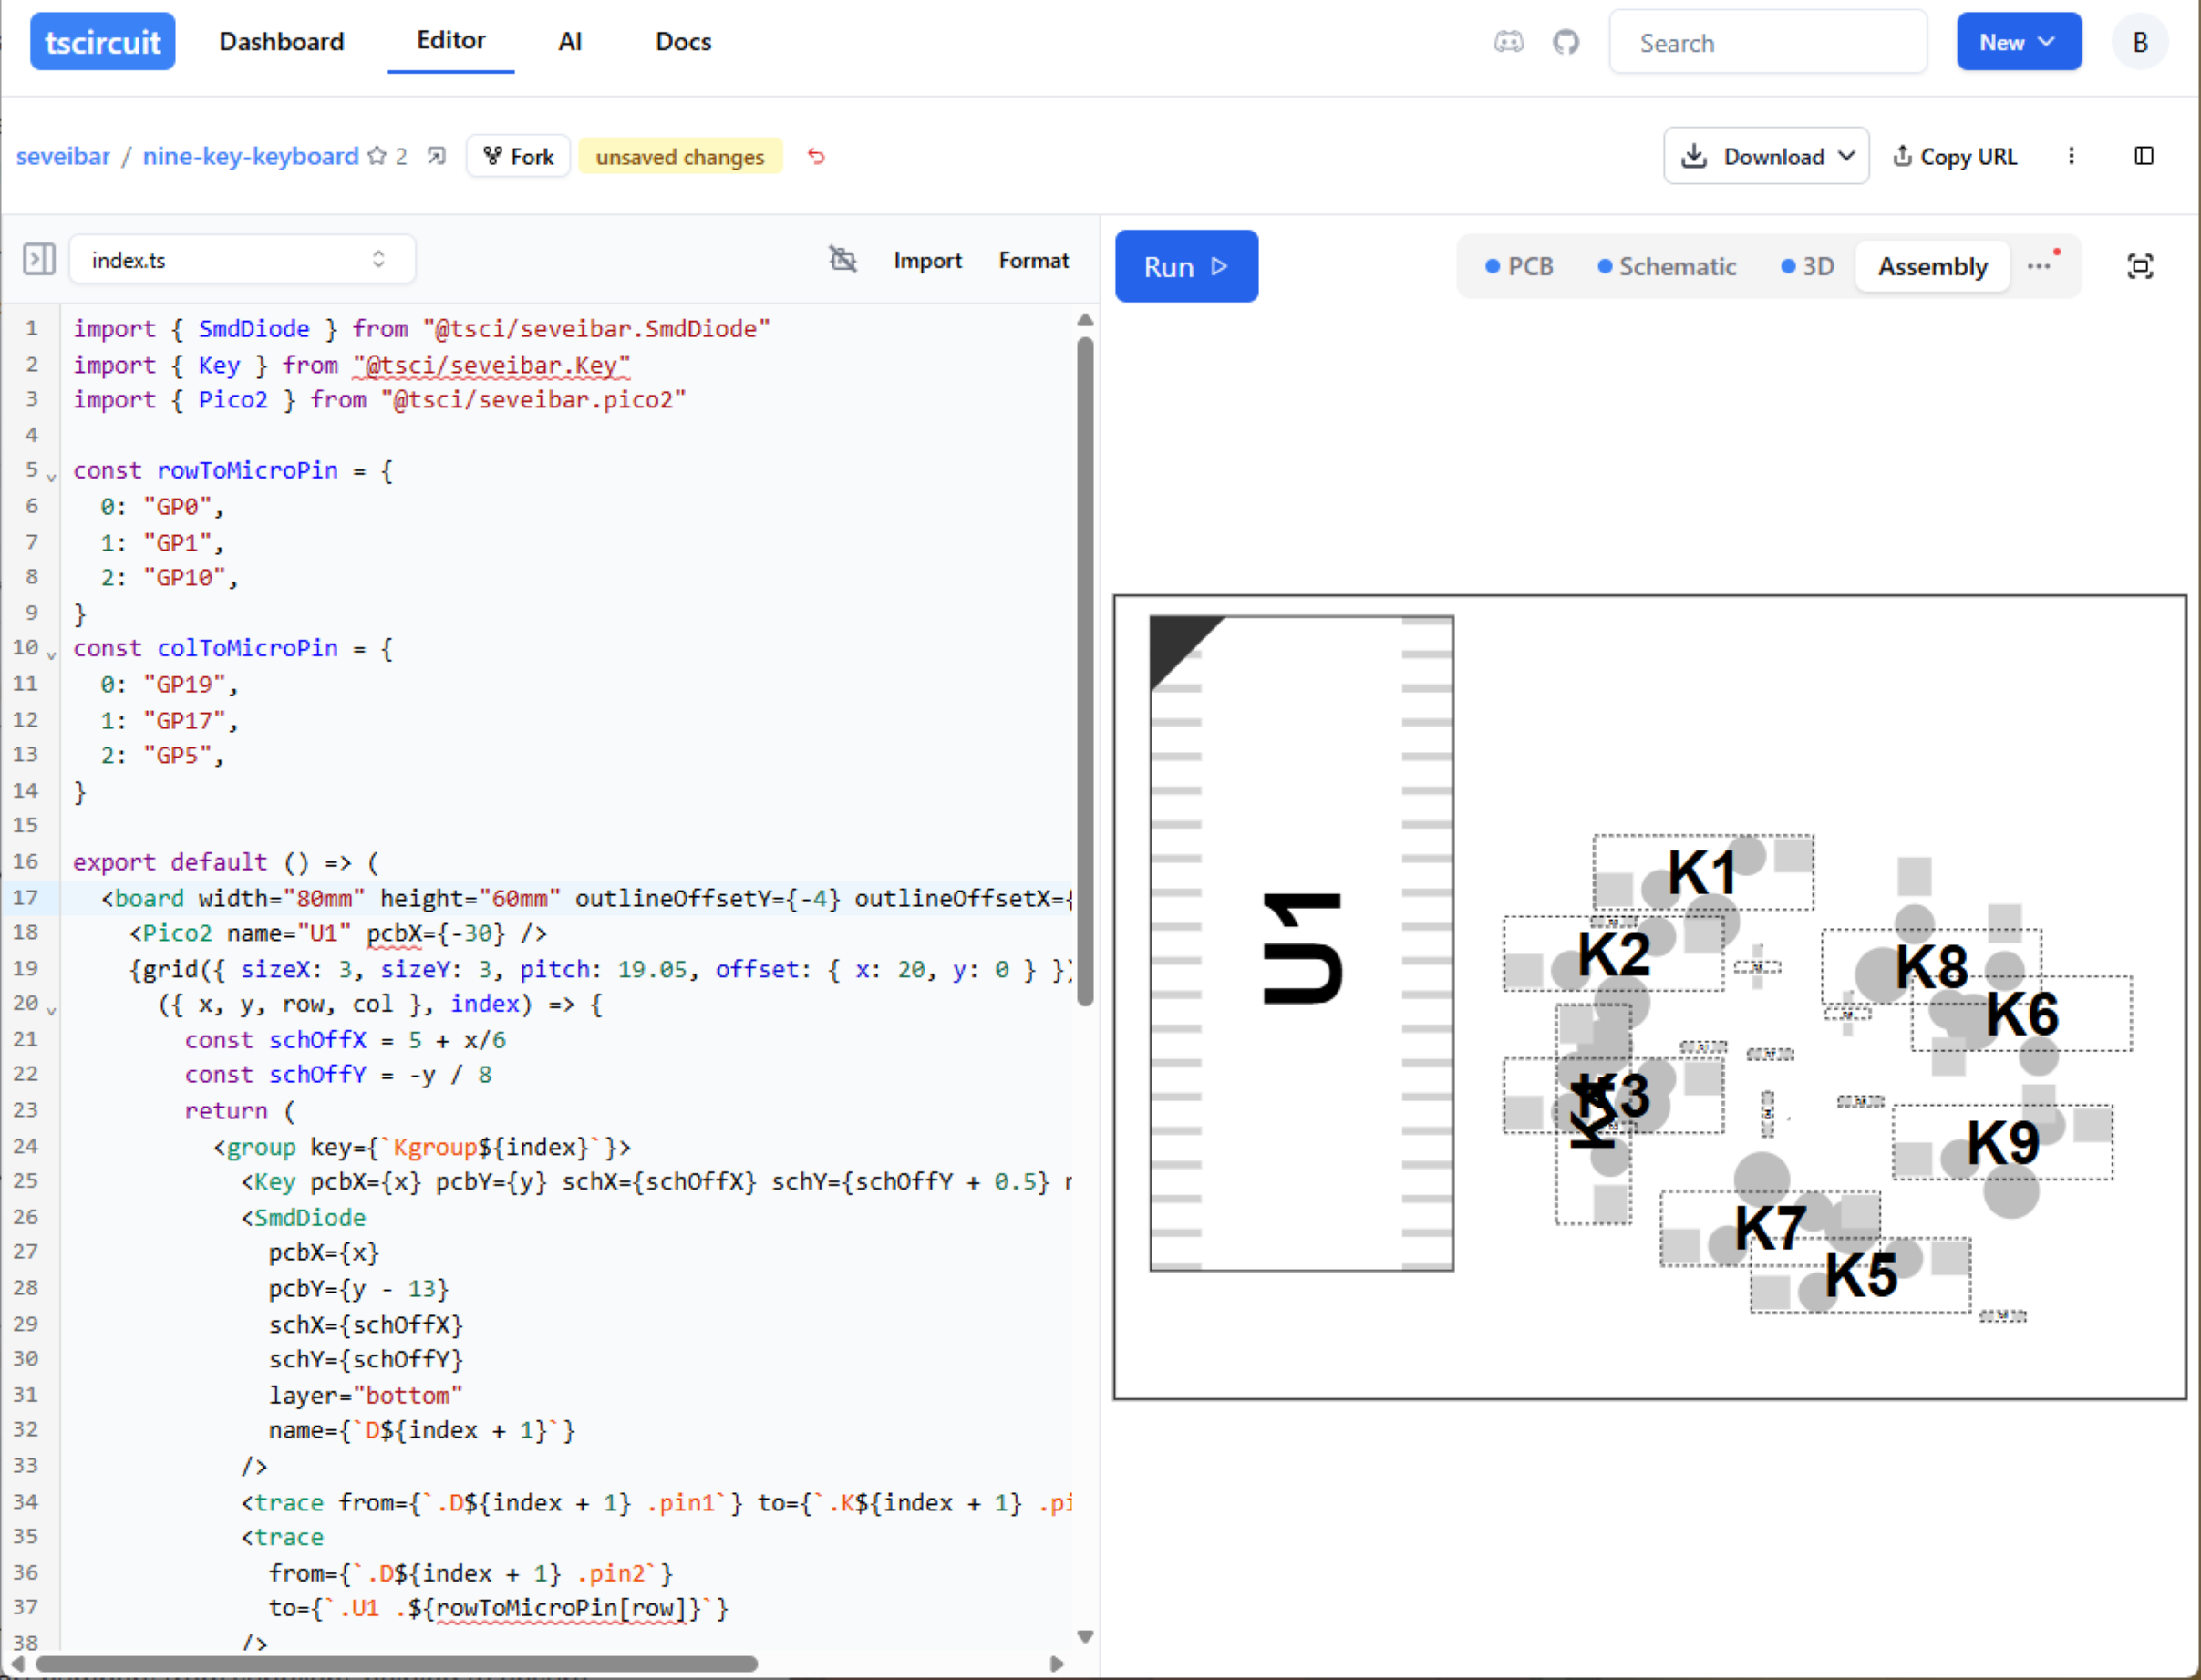Image resolution: width=2201 pixels, height=1680 pixels.
Task: Open the GitHub icon link
Action: coord(1565,42)
